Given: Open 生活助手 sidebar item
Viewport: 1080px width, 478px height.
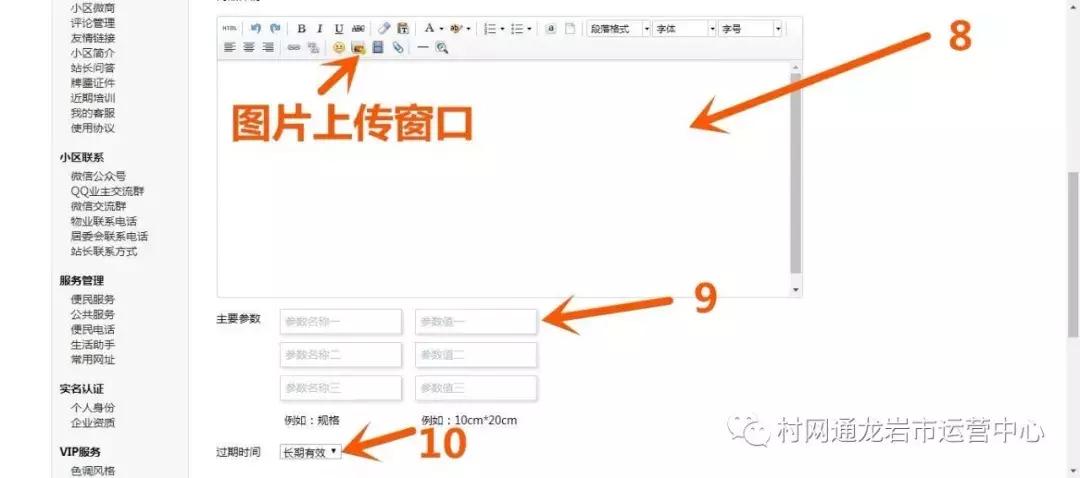Looking at the screenshot, I should pyautogui.click(x=93, y=344).
